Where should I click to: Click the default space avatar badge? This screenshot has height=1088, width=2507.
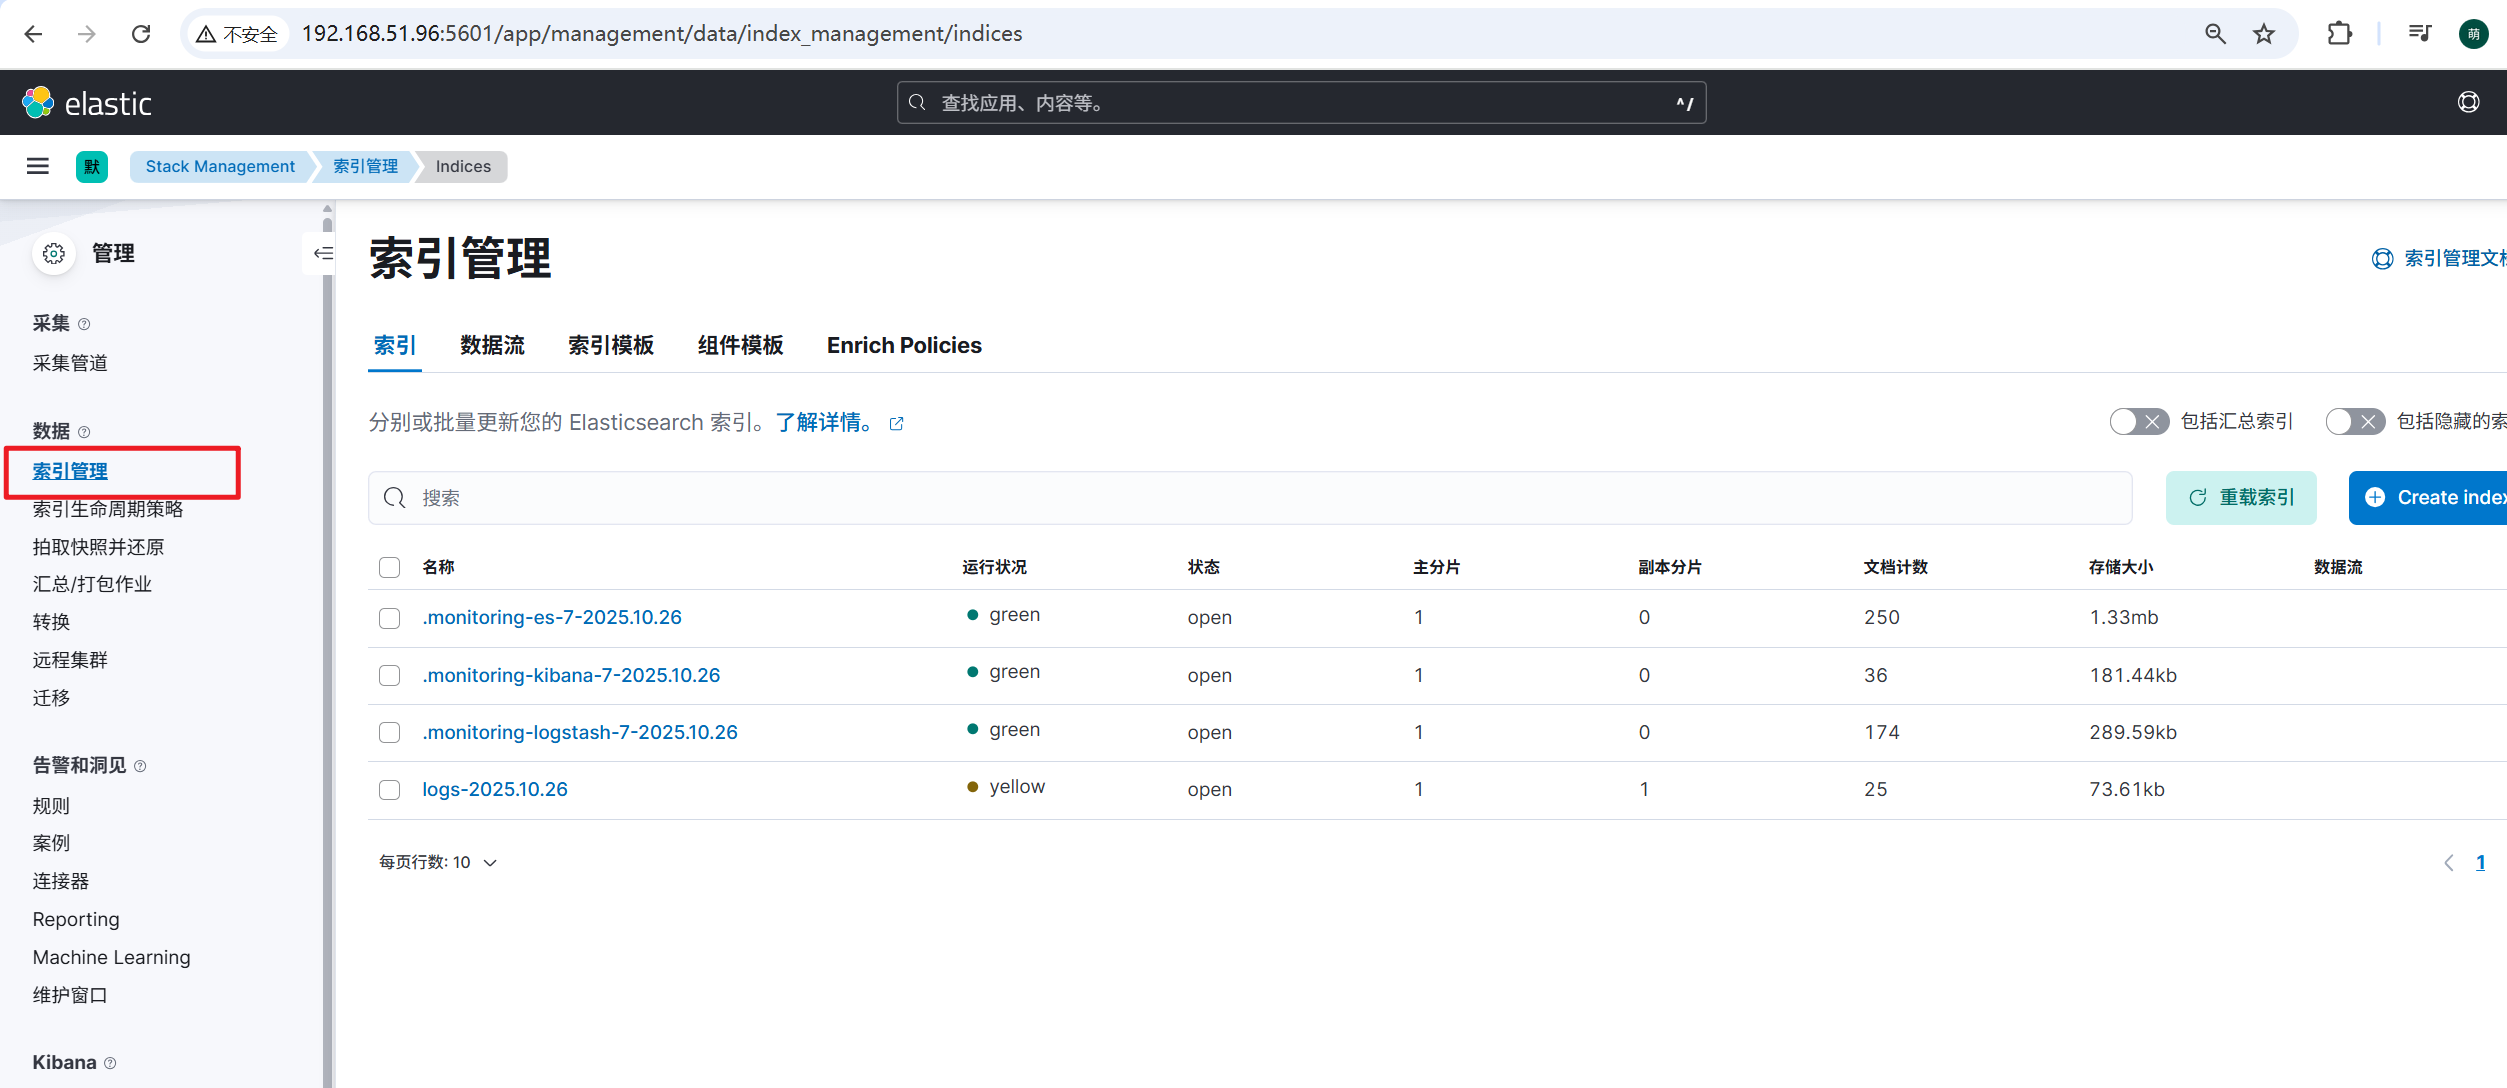click(92, 166)
